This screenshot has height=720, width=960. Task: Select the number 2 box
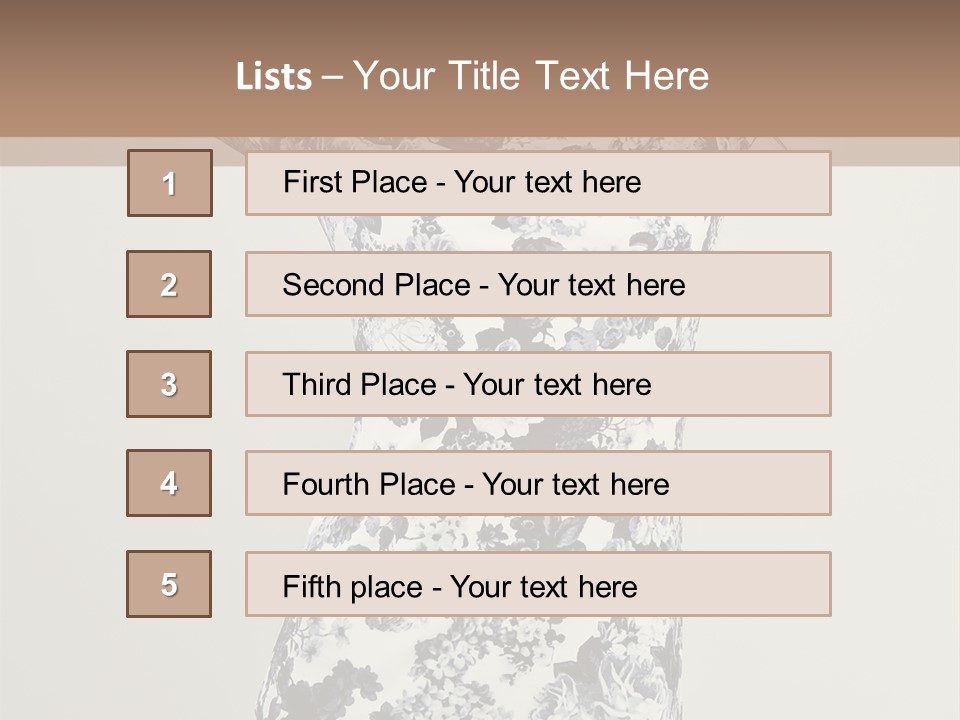(169, 284)
